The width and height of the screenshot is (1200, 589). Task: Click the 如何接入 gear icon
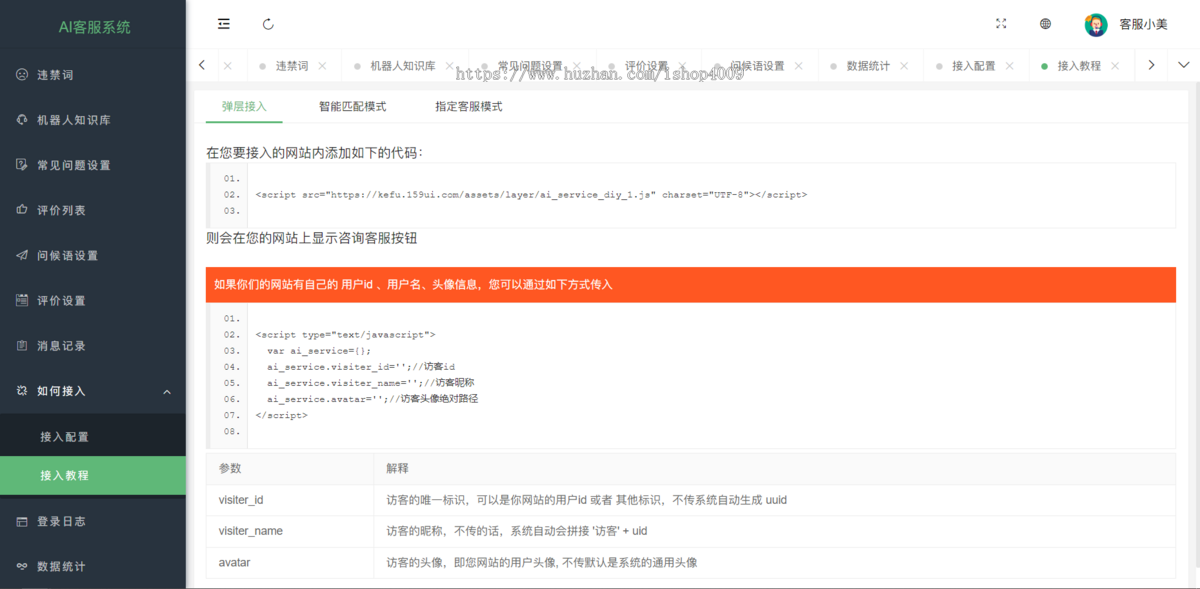(x=22, y=391)
